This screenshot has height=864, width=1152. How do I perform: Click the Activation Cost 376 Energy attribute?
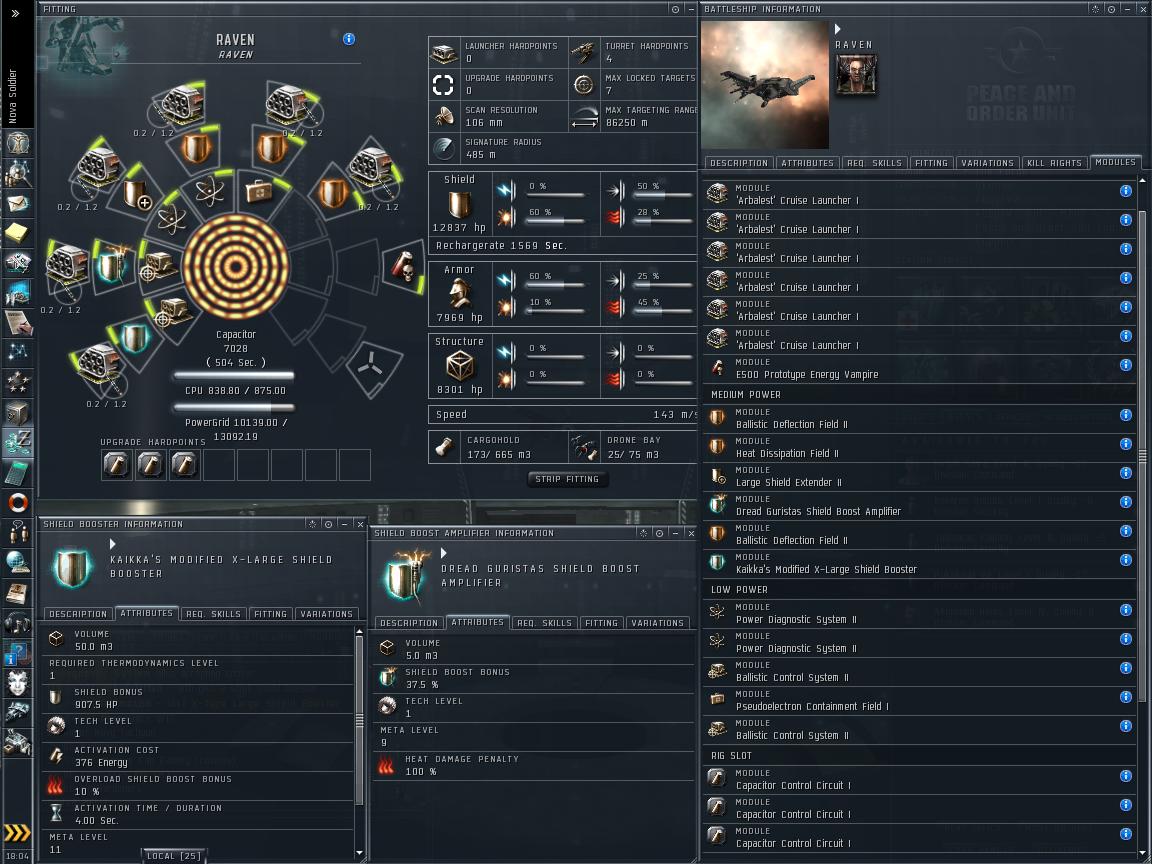coord(198,756)
